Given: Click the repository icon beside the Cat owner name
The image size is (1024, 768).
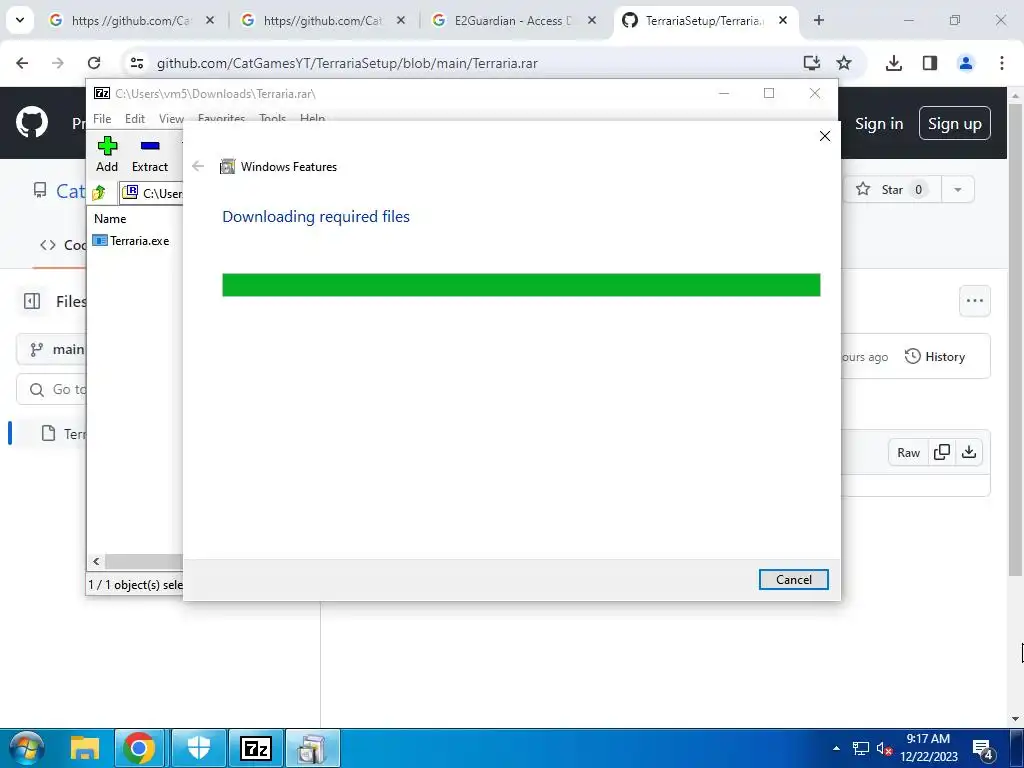Looking at the screenshot, I should tap(40, 190).
